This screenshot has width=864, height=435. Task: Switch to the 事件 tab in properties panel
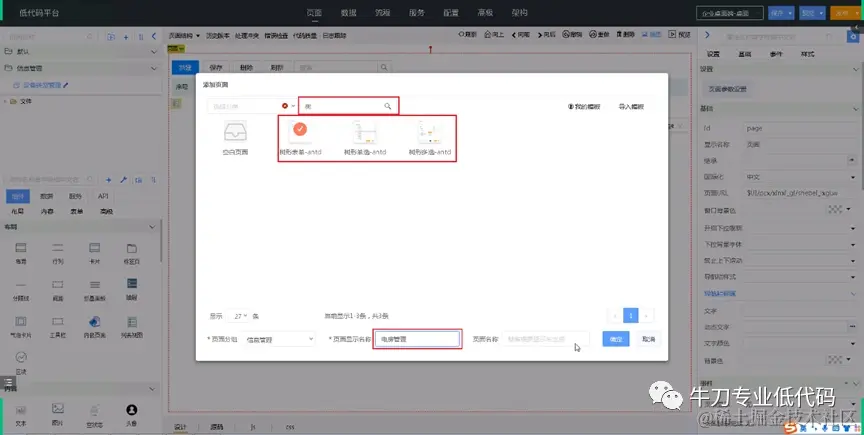pos(776,54)
